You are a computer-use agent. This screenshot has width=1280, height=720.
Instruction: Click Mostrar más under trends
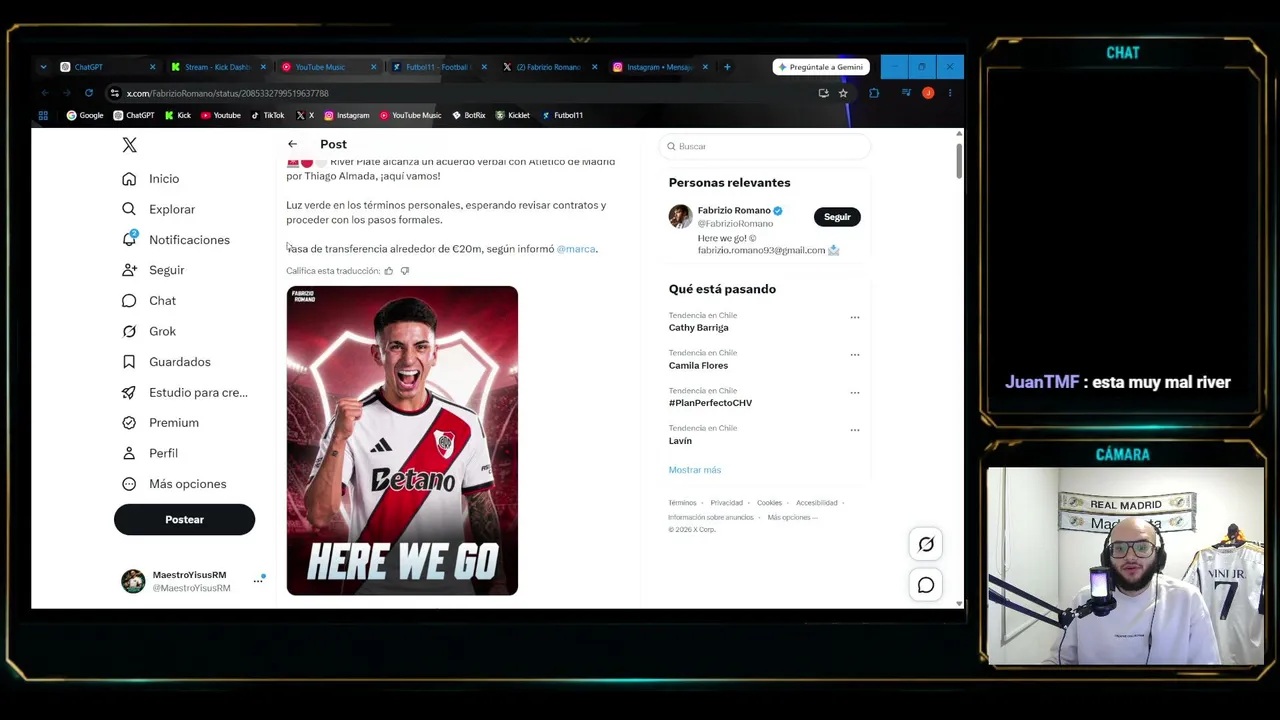(695, 470)
